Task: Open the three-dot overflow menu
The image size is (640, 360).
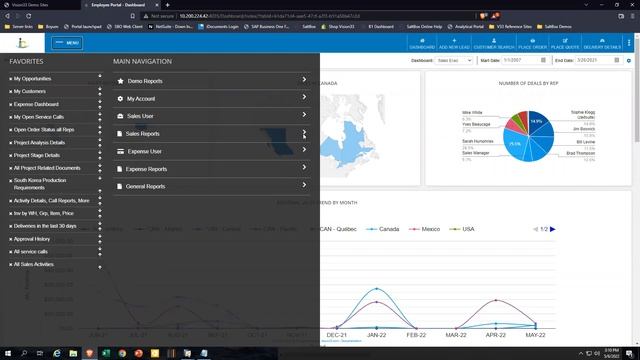Action: tap(629, 42)
